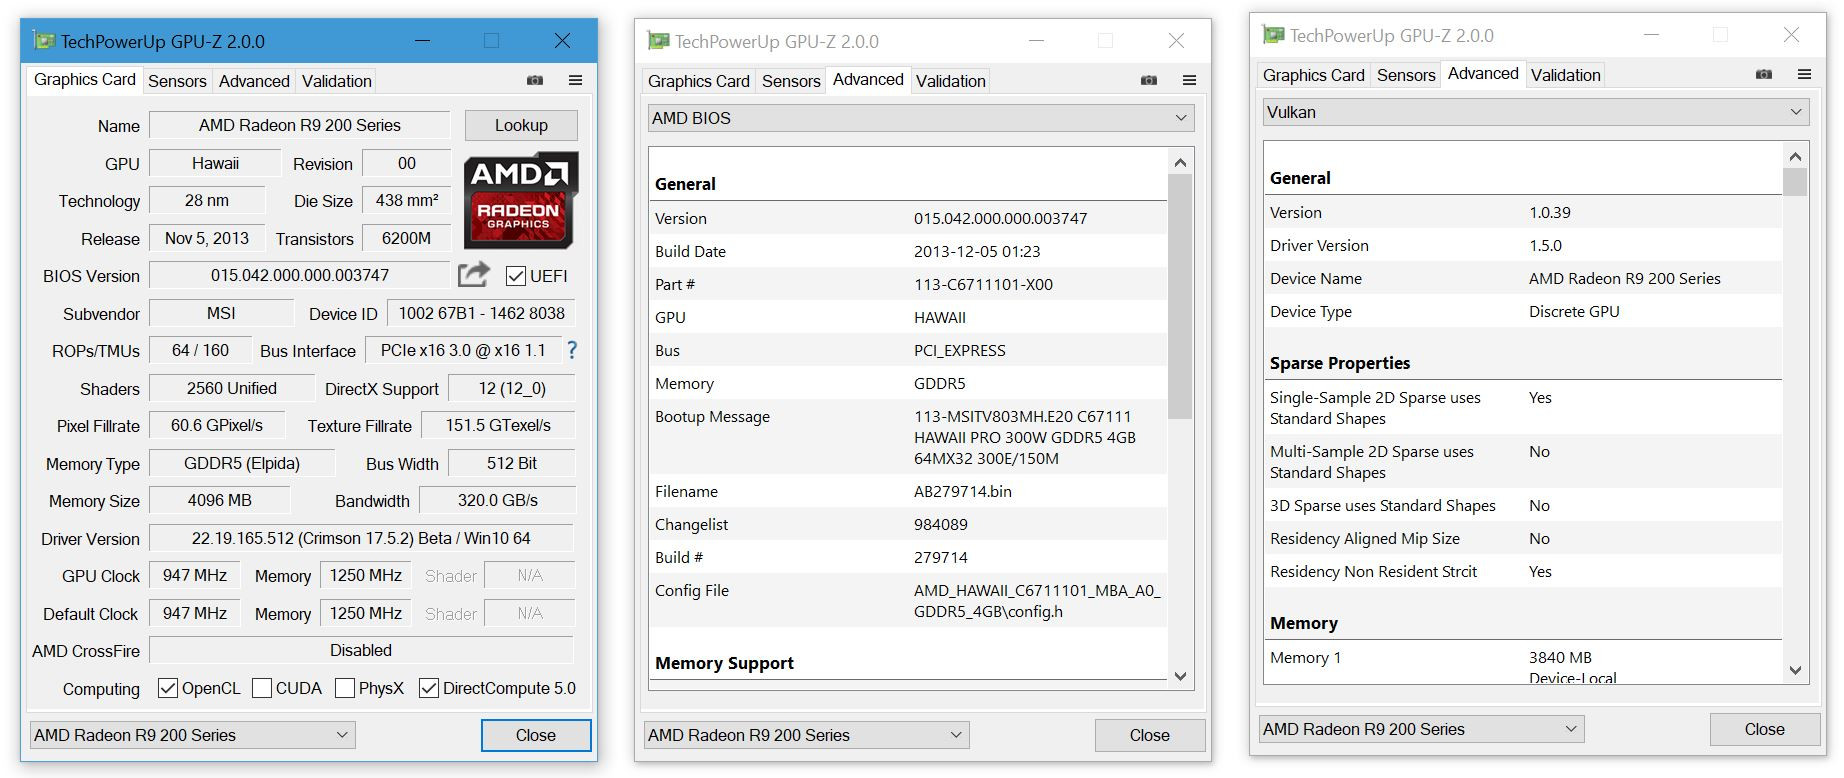Click the BIOS export share icon

point(473,275)
